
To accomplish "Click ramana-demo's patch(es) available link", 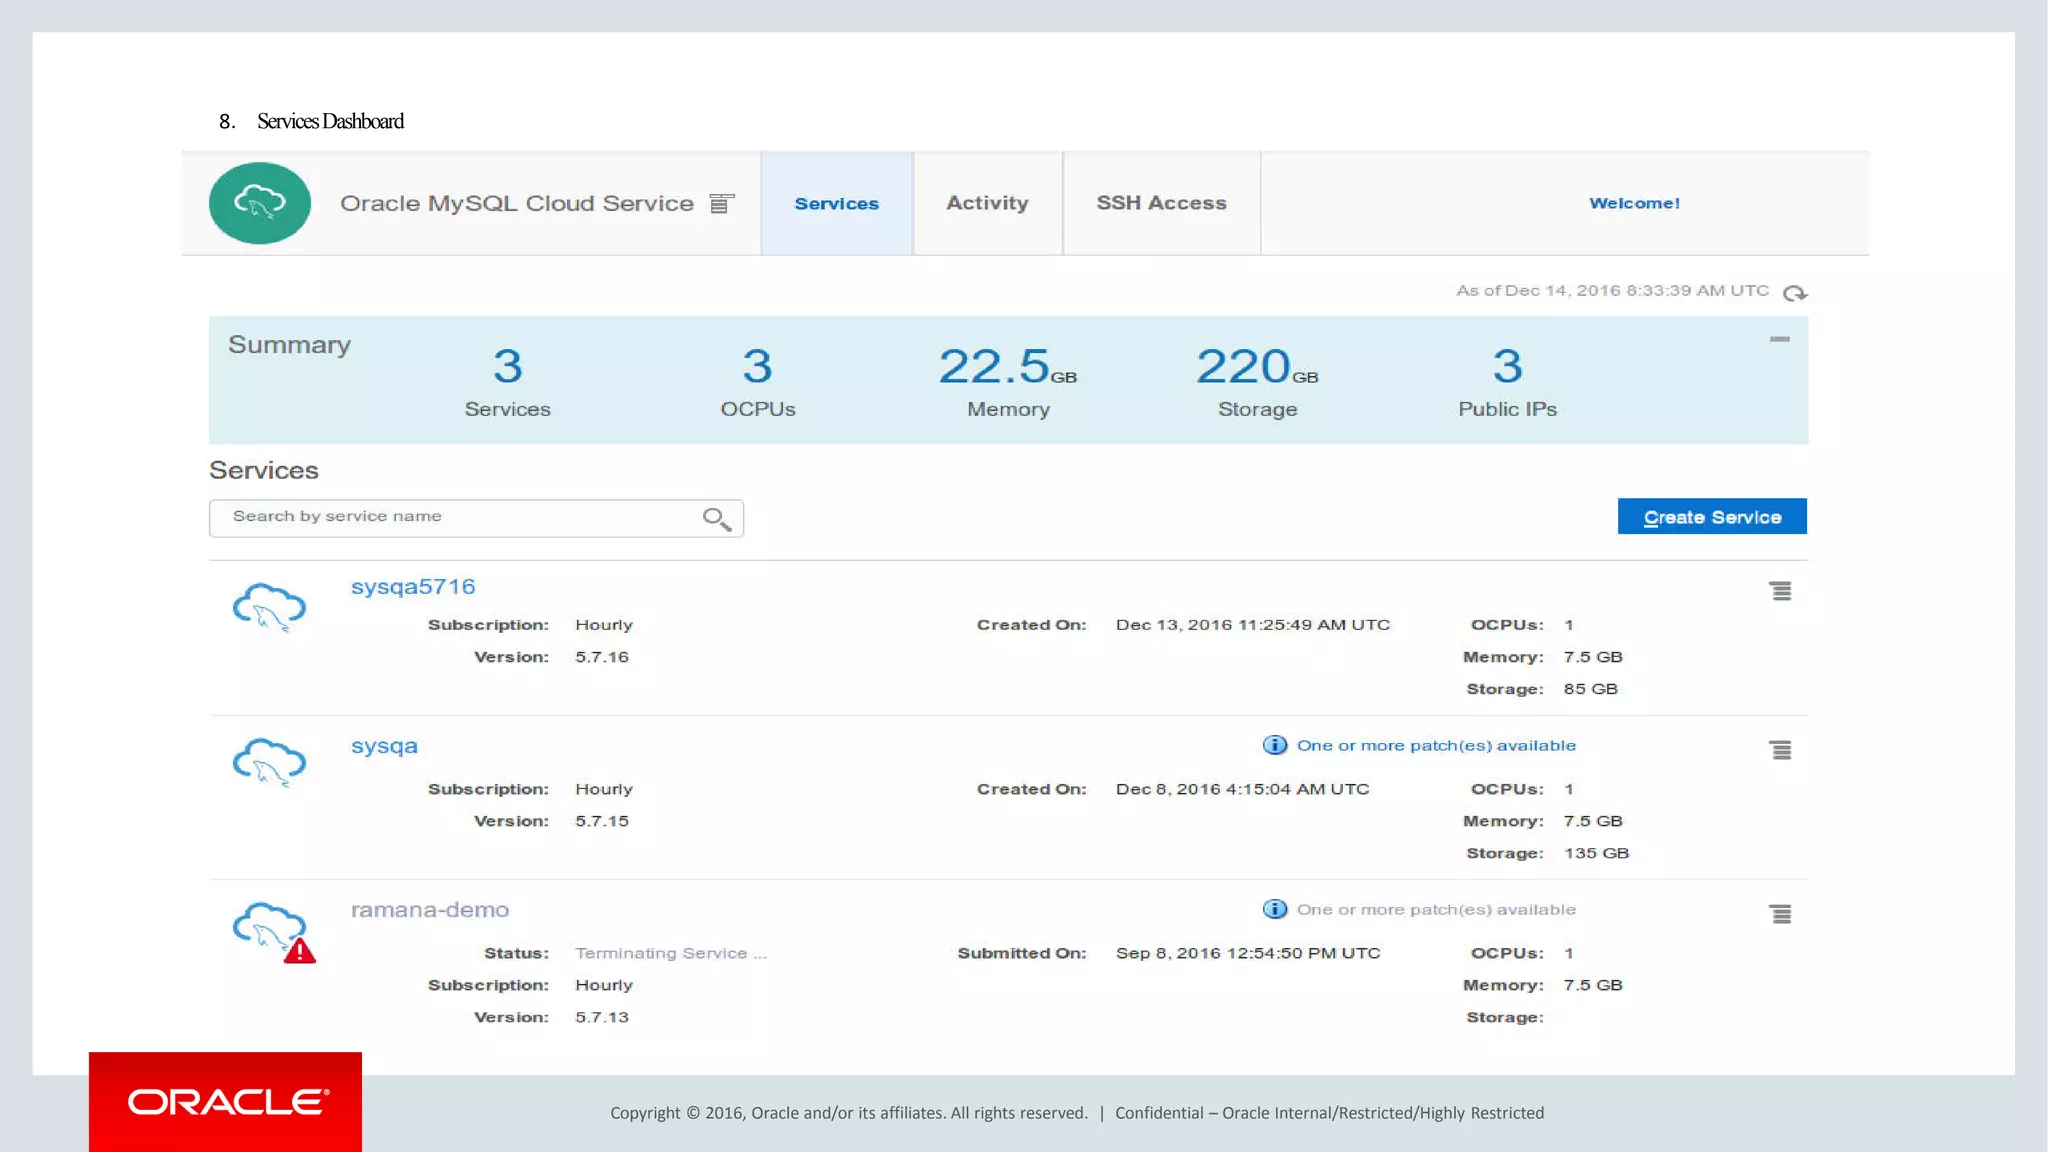I will click(1436, 910).
